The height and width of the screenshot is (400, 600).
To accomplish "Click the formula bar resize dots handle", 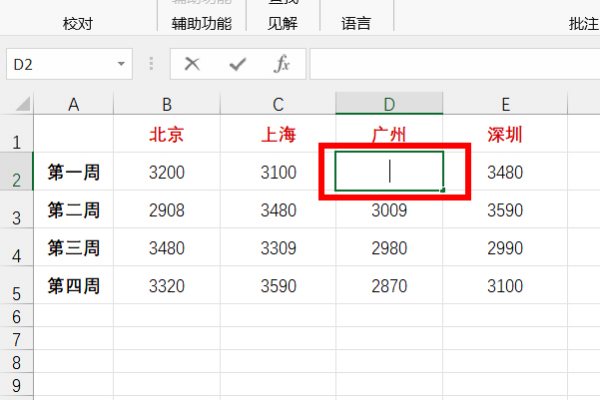I will (x=151, y=64).
